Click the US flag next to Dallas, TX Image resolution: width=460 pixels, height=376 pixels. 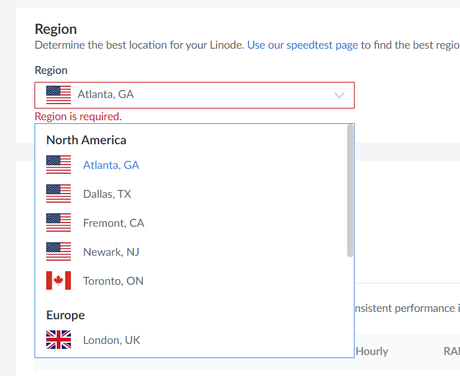coord(59,194)
